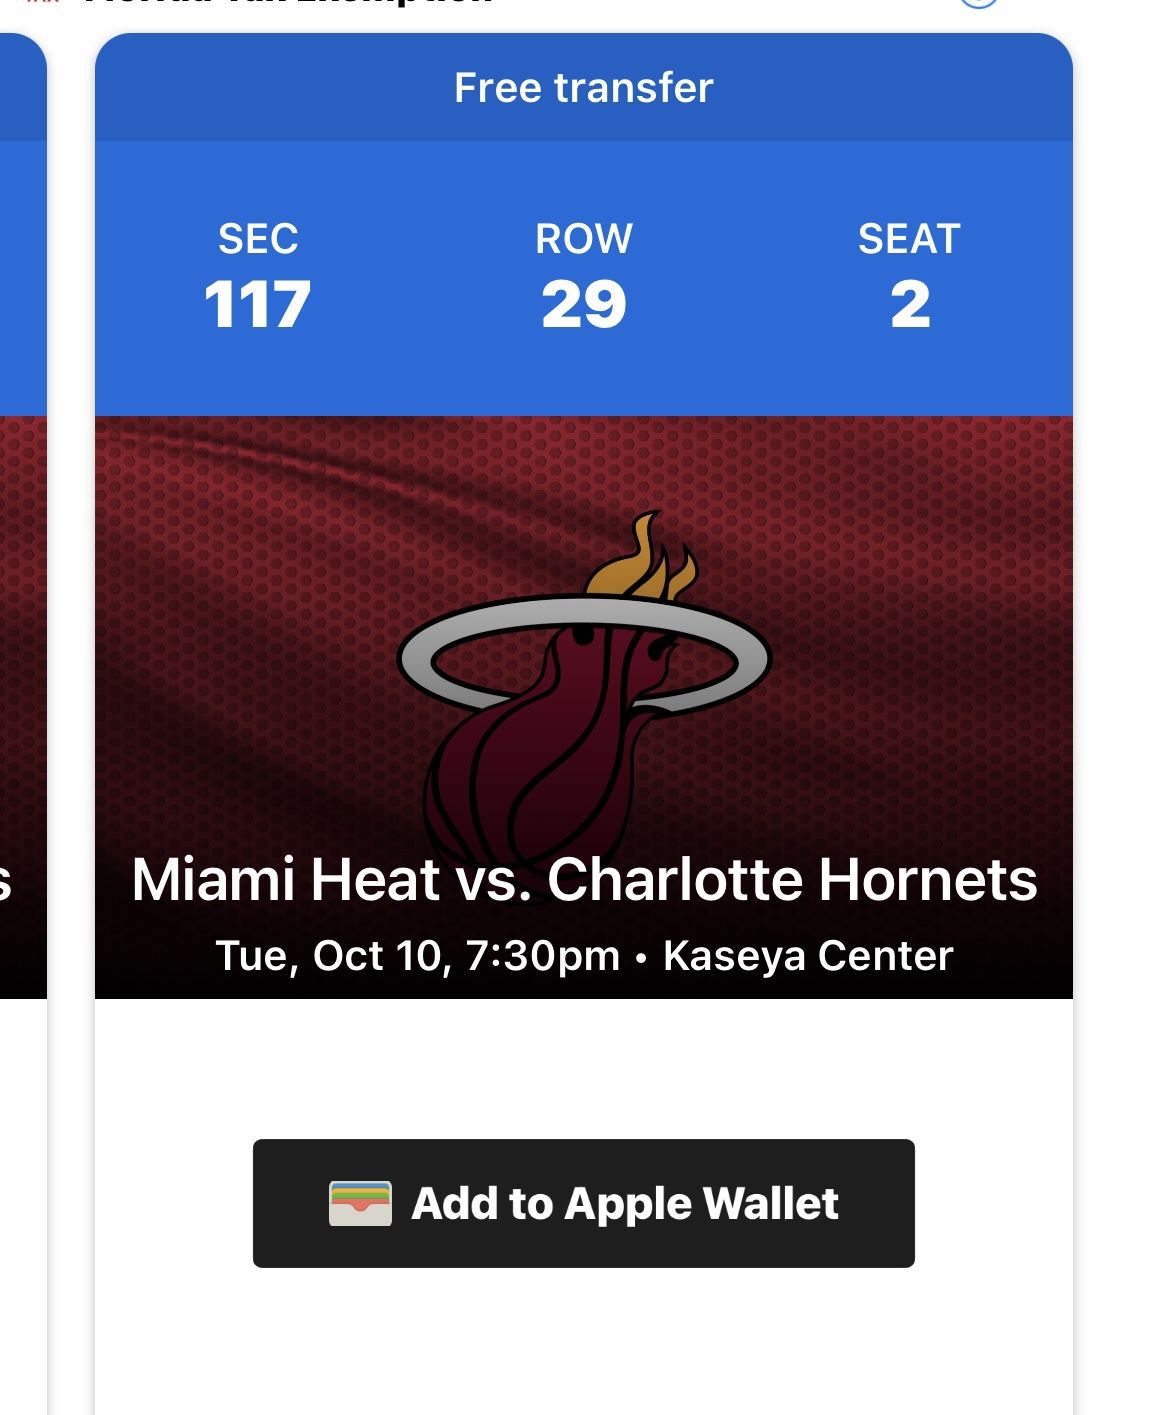Tap the Free transfer banner

(584, 88)
